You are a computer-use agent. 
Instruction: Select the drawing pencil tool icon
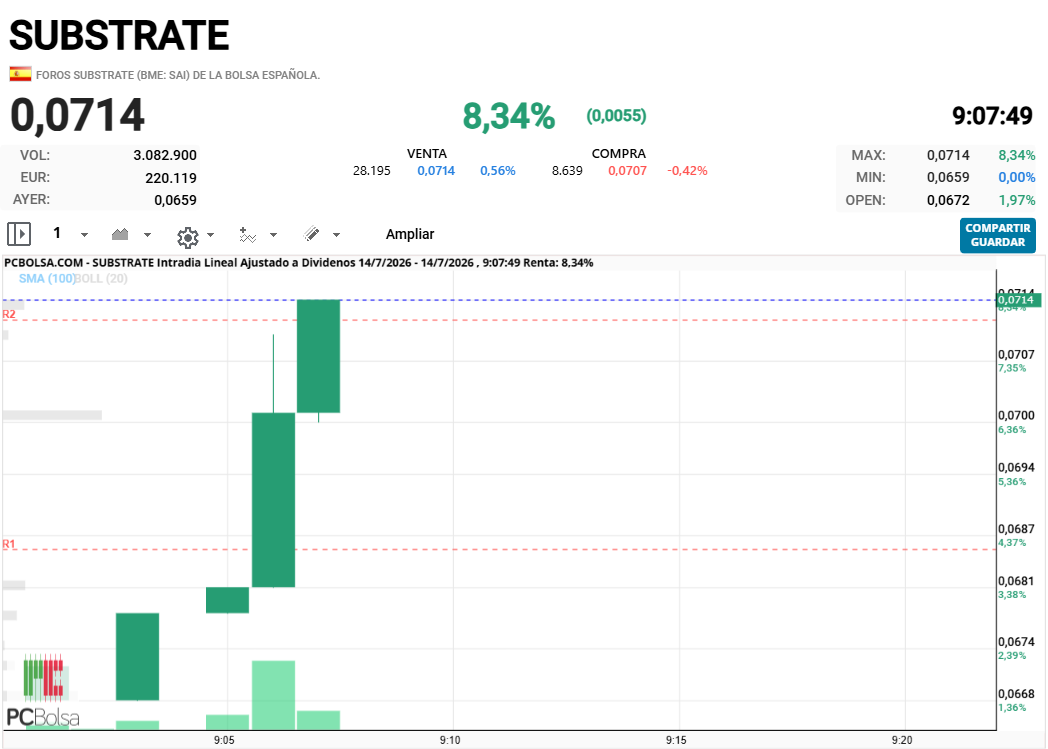pos(311,234)
